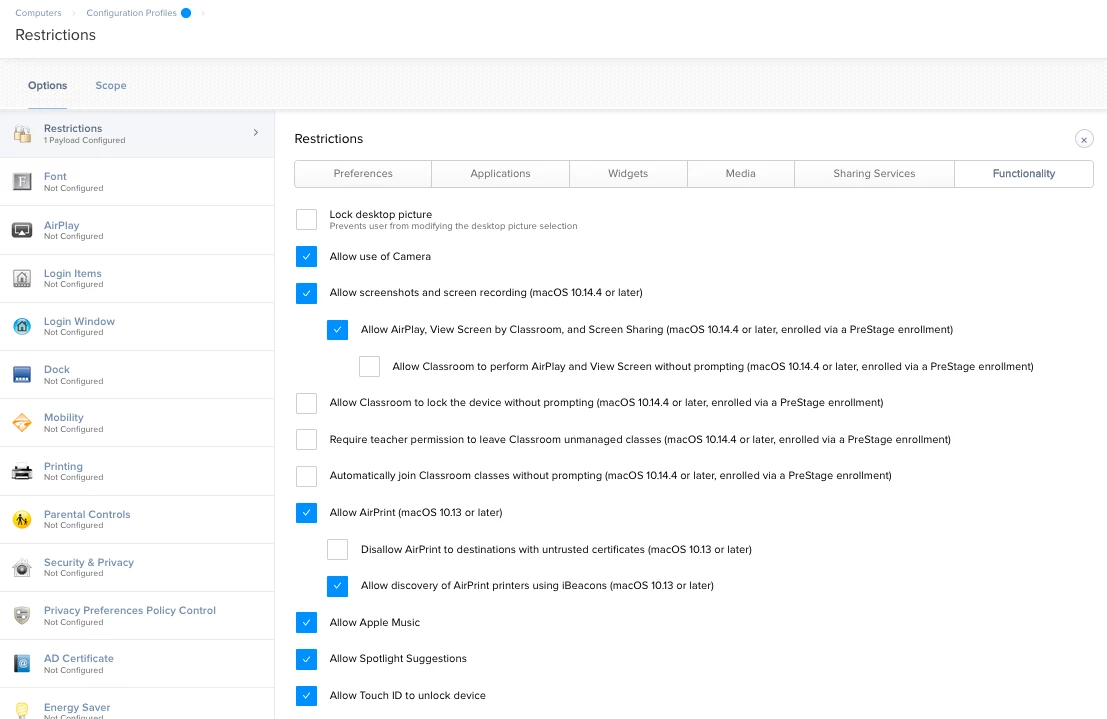Check Automatically join Classroom classes without prompting
The image size is (1107, 719).
point(306,476)
